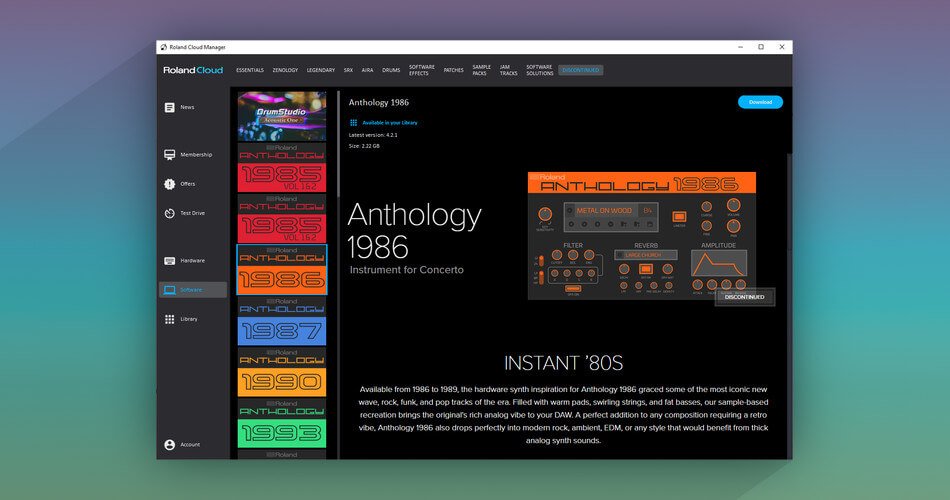Image resolution: width=950 pixels, height=500 pixels.
Task: Open the Account profile icon
Action: click(x=170, y=445)
